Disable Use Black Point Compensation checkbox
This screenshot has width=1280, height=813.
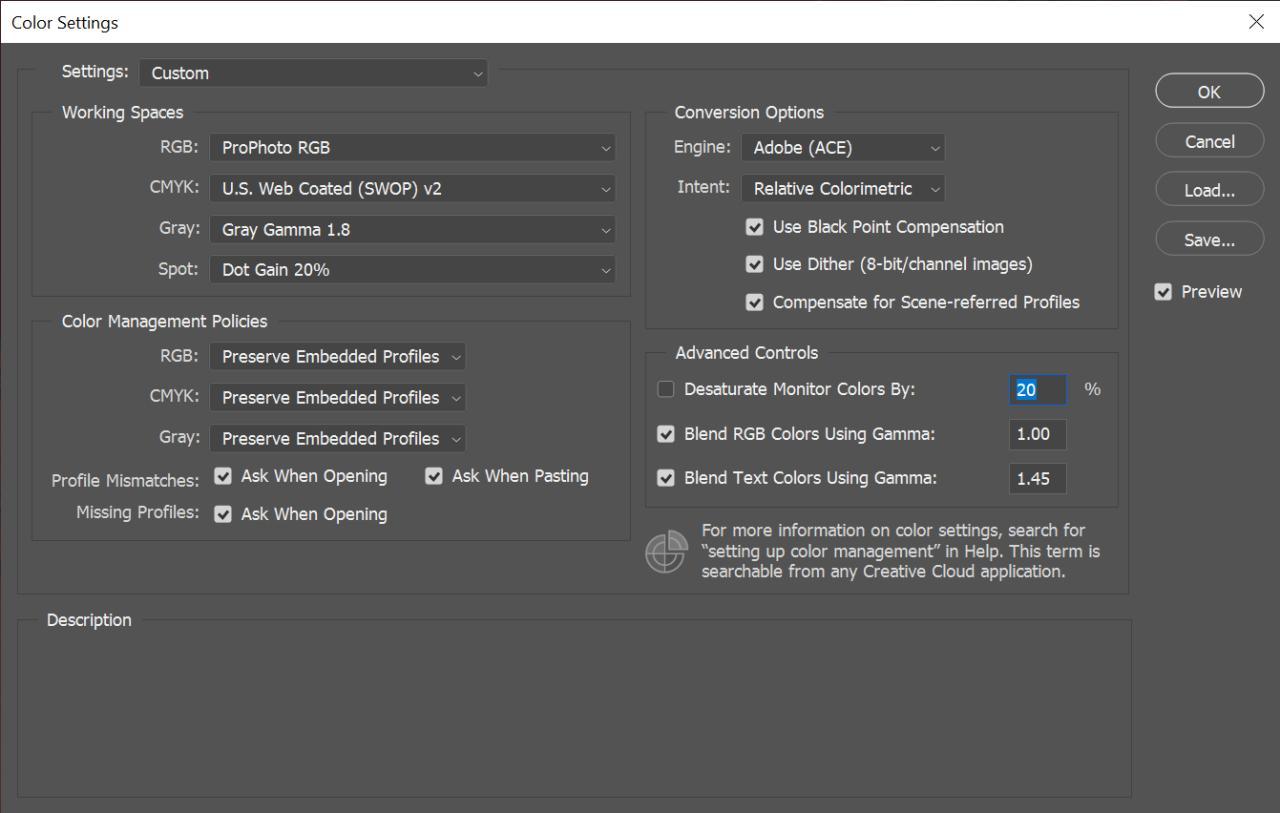(755, 228)
